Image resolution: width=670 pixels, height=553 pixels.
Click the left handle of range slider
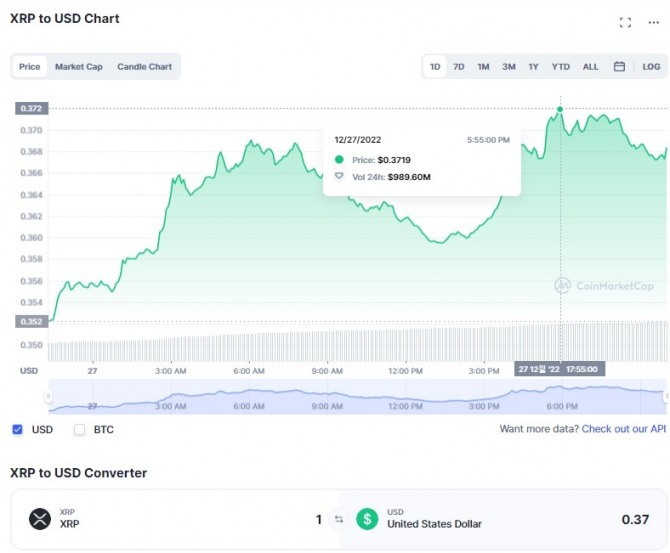(48, 397)
